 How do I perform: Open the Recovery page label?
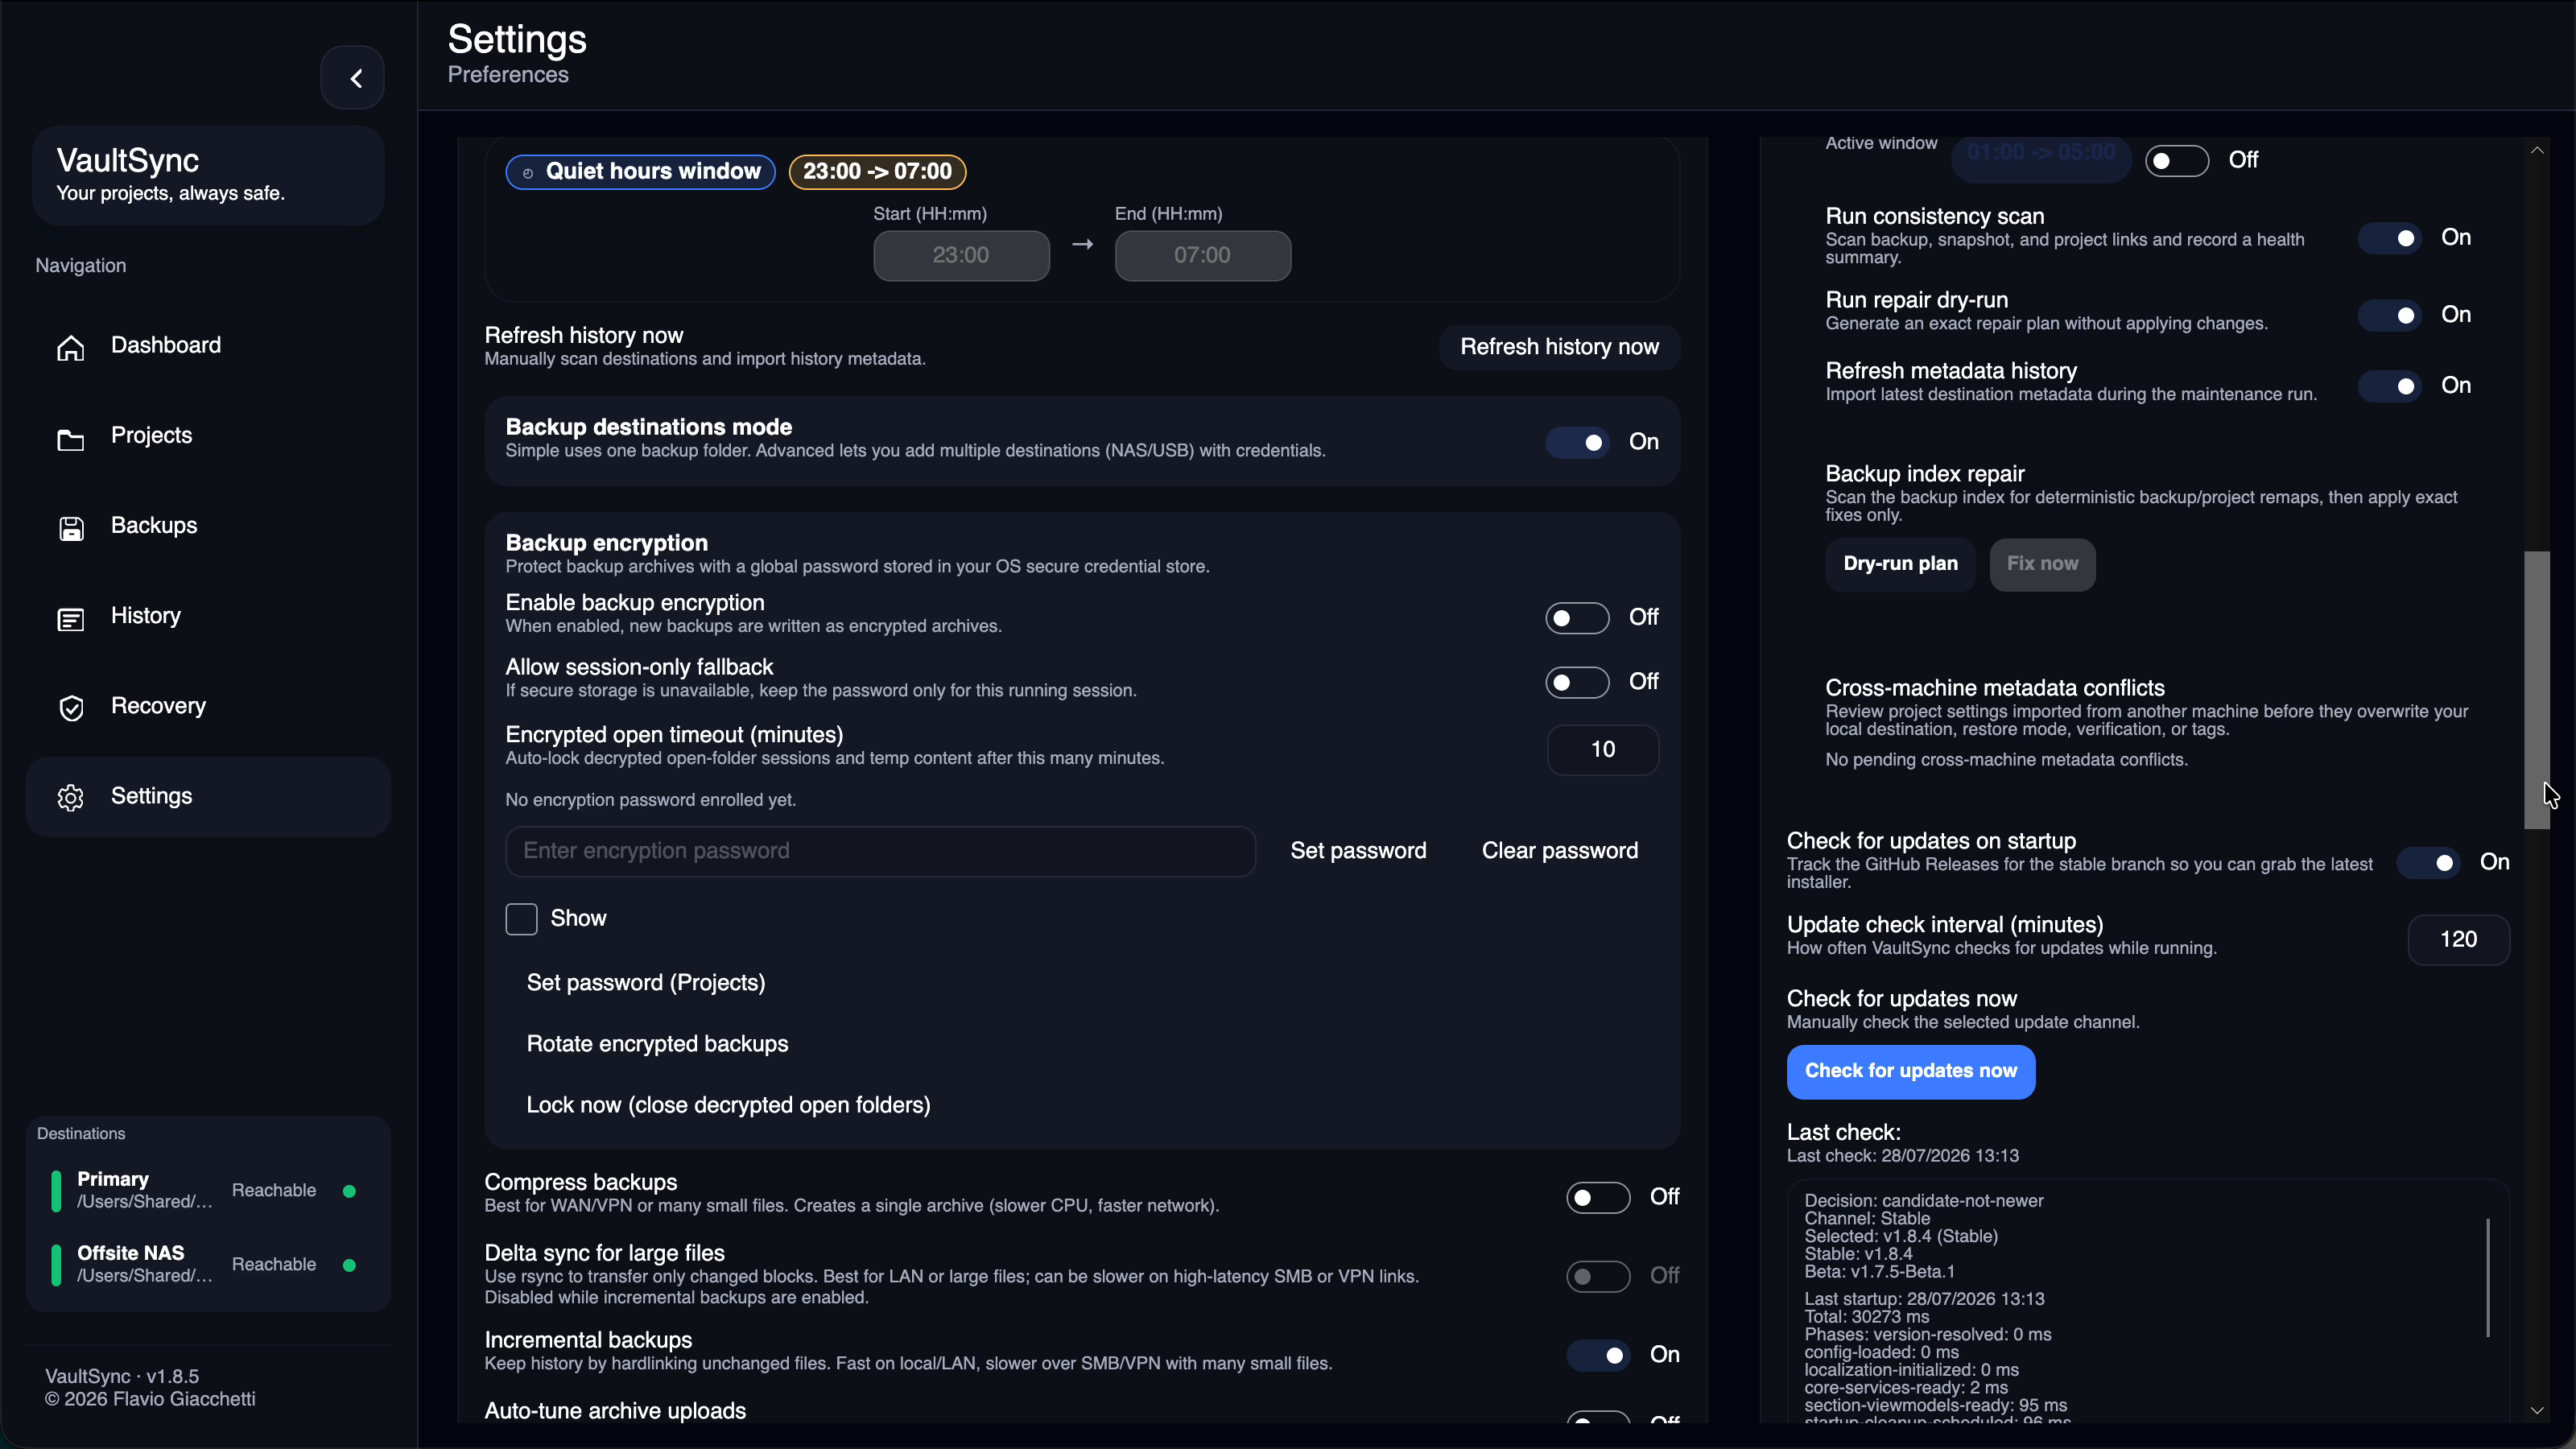pos(158,706)
